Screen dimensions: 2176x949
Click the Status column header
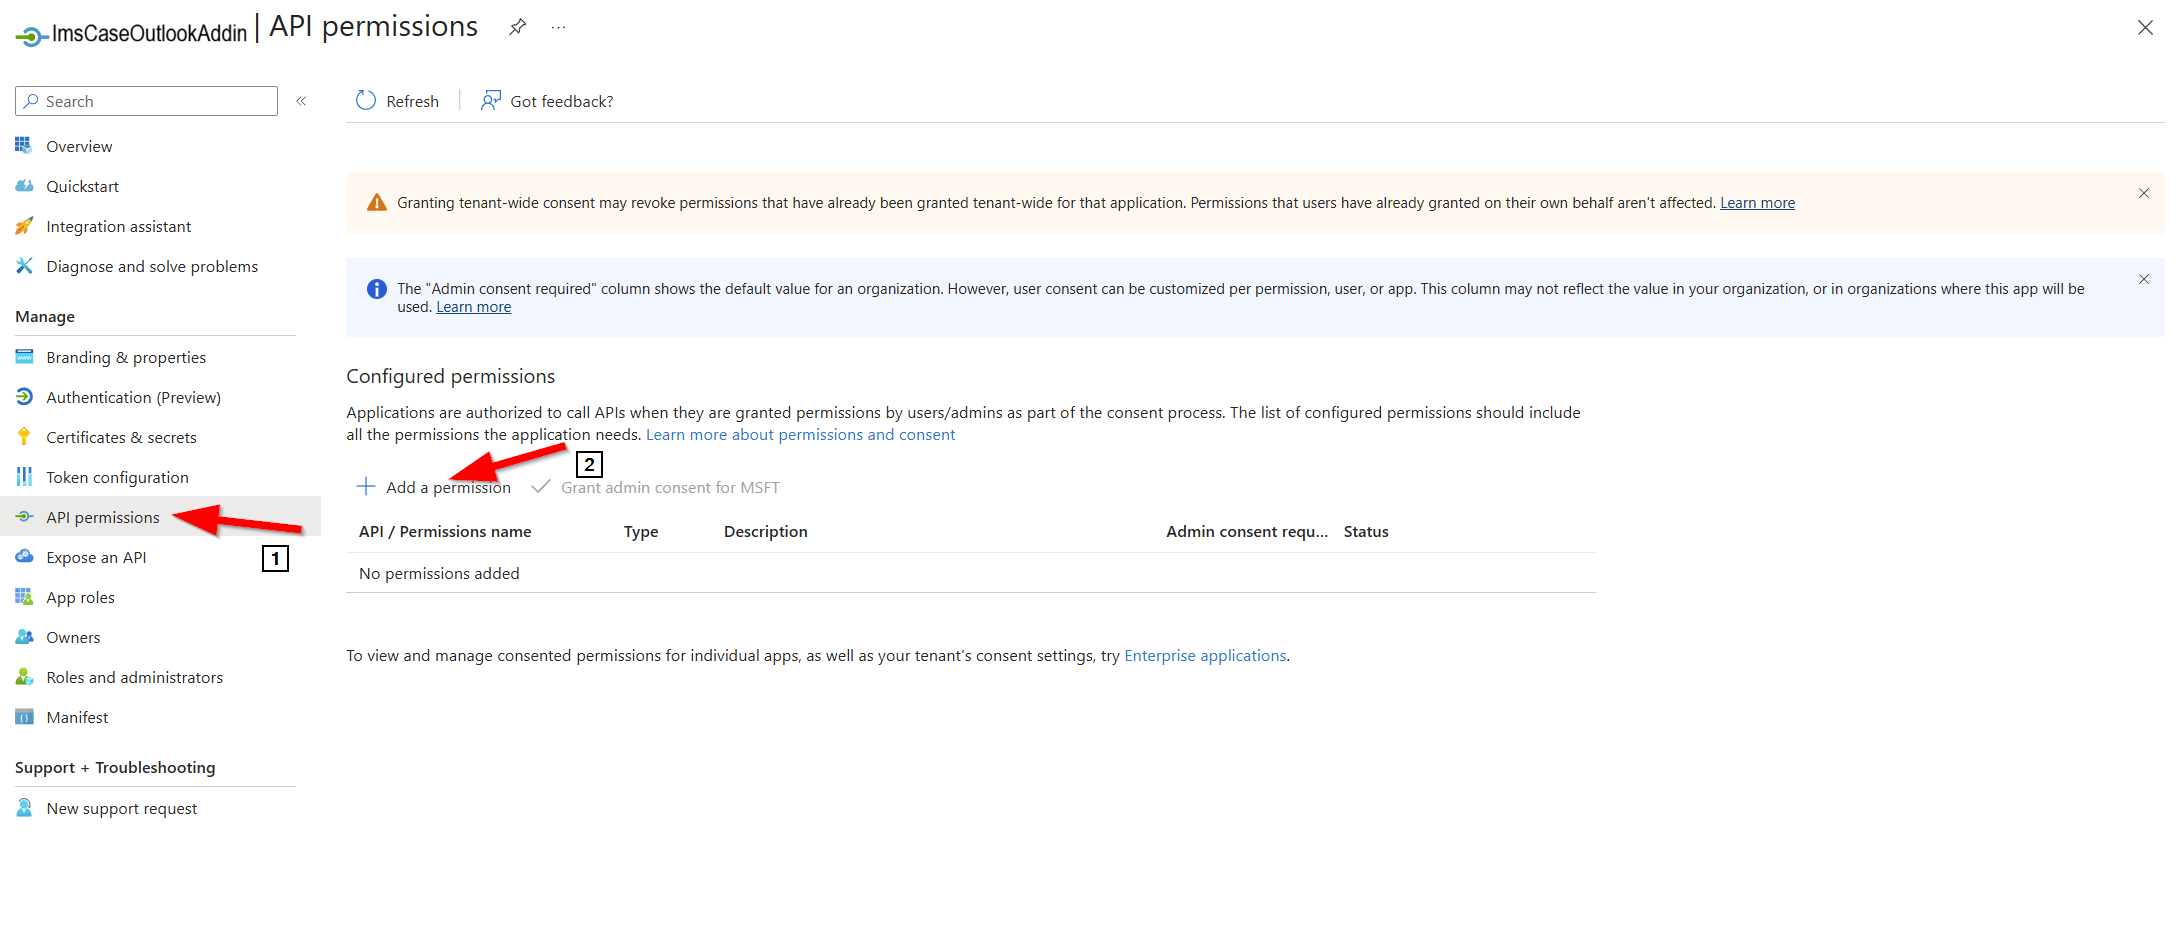1366,531
